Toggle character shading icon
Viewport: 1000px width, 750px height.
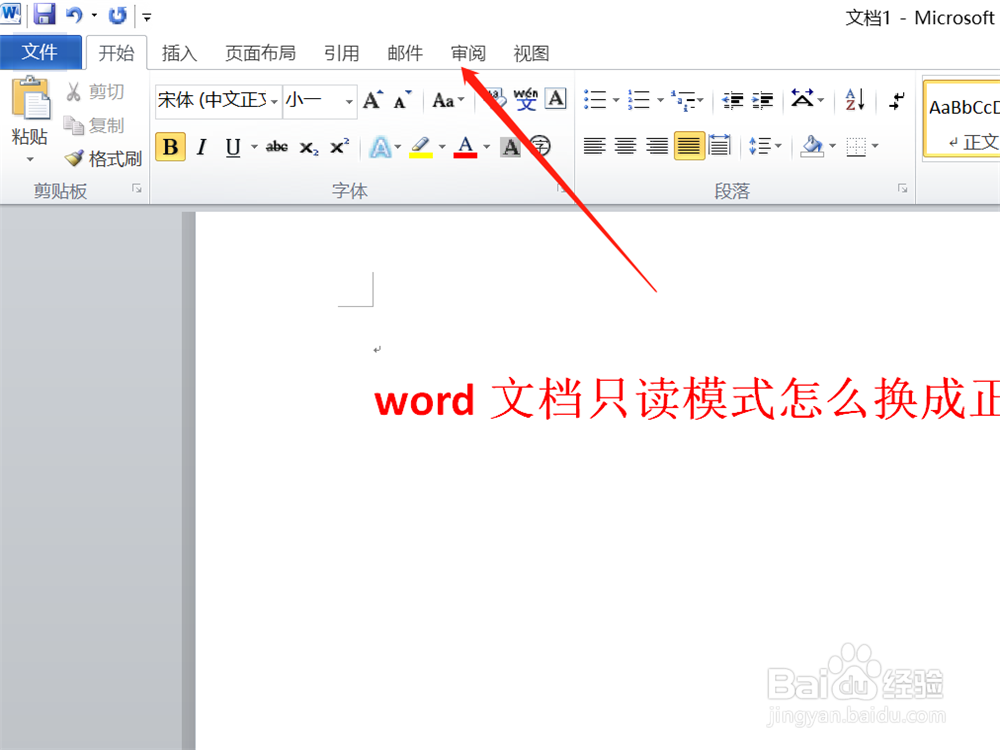click(x=511, y=147)
